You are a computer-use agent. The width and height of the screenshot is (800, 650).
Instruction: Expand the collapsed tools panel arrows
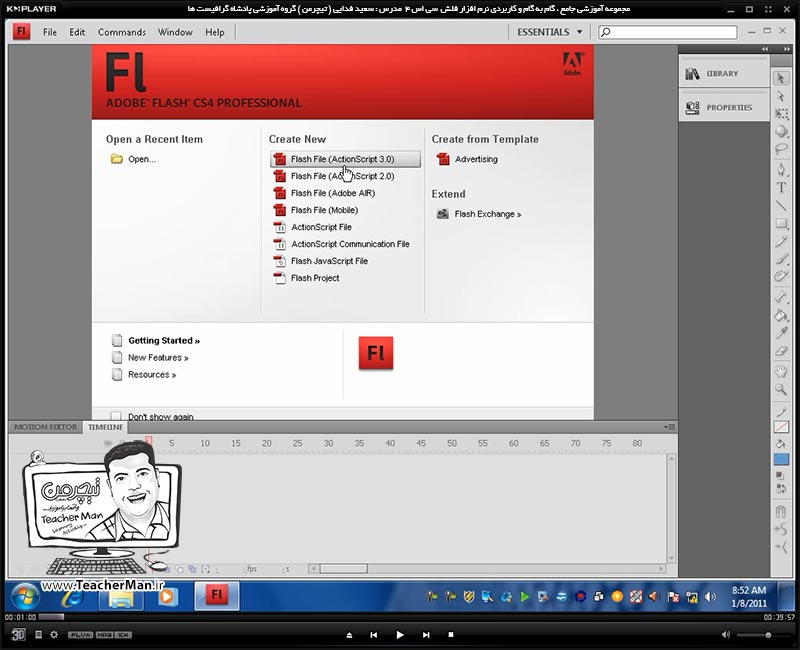786,49
